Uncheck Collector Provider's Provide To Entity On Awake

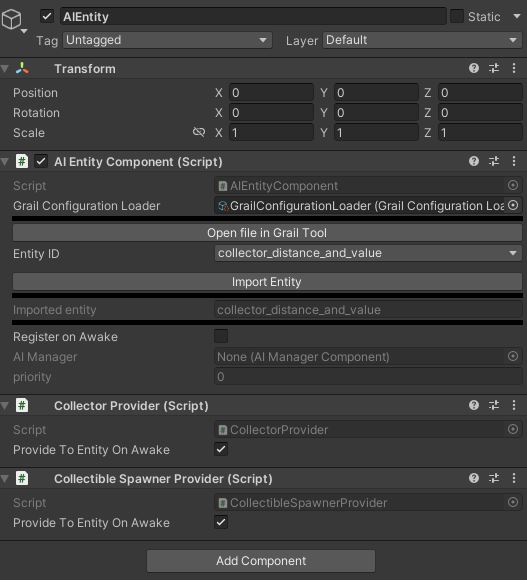tap(221, 449)
